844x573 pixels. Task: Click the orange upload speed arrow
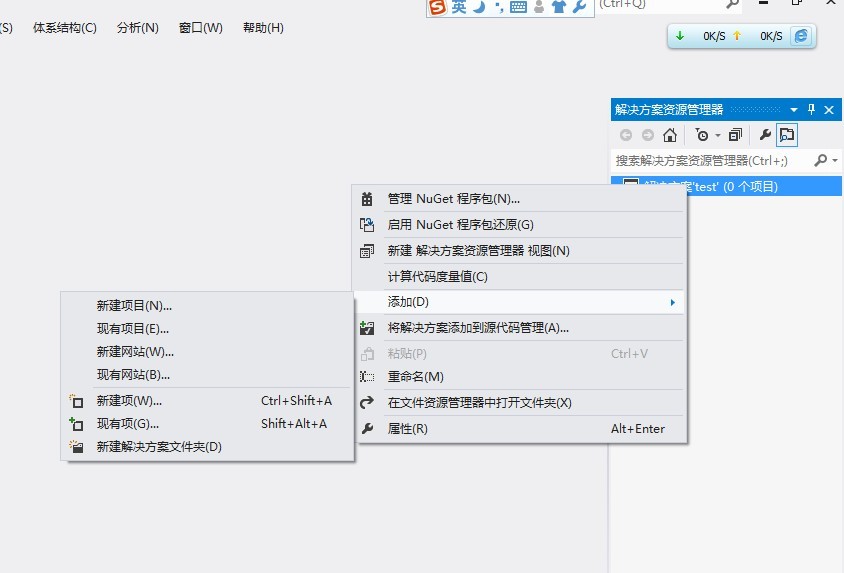point(737,36)
